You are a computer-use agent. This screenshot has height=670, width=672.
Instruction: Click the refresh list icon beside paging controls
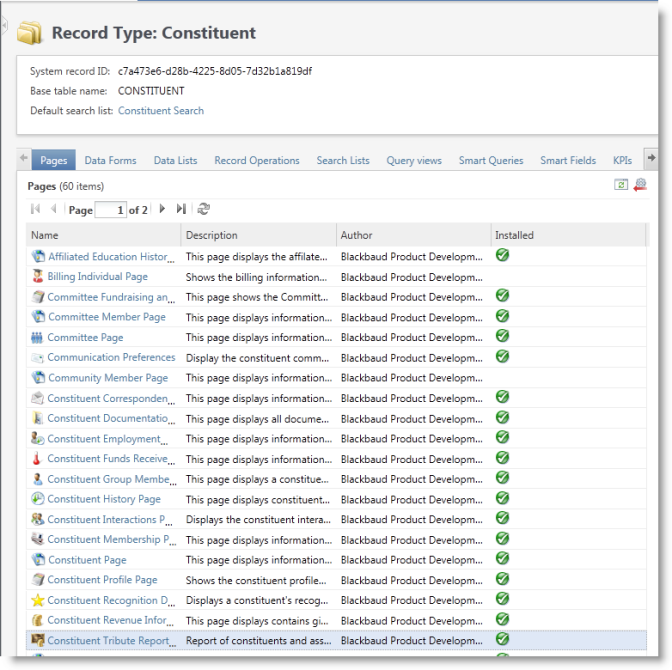(x=204, y=209)
